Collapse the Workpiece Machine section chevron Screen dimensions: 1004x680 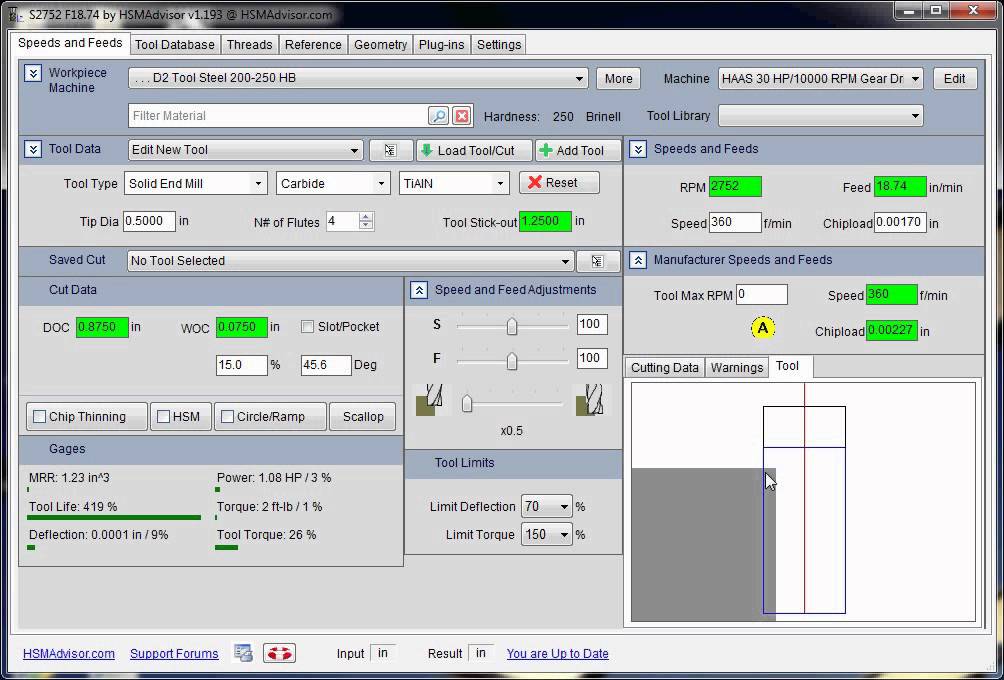33,73
